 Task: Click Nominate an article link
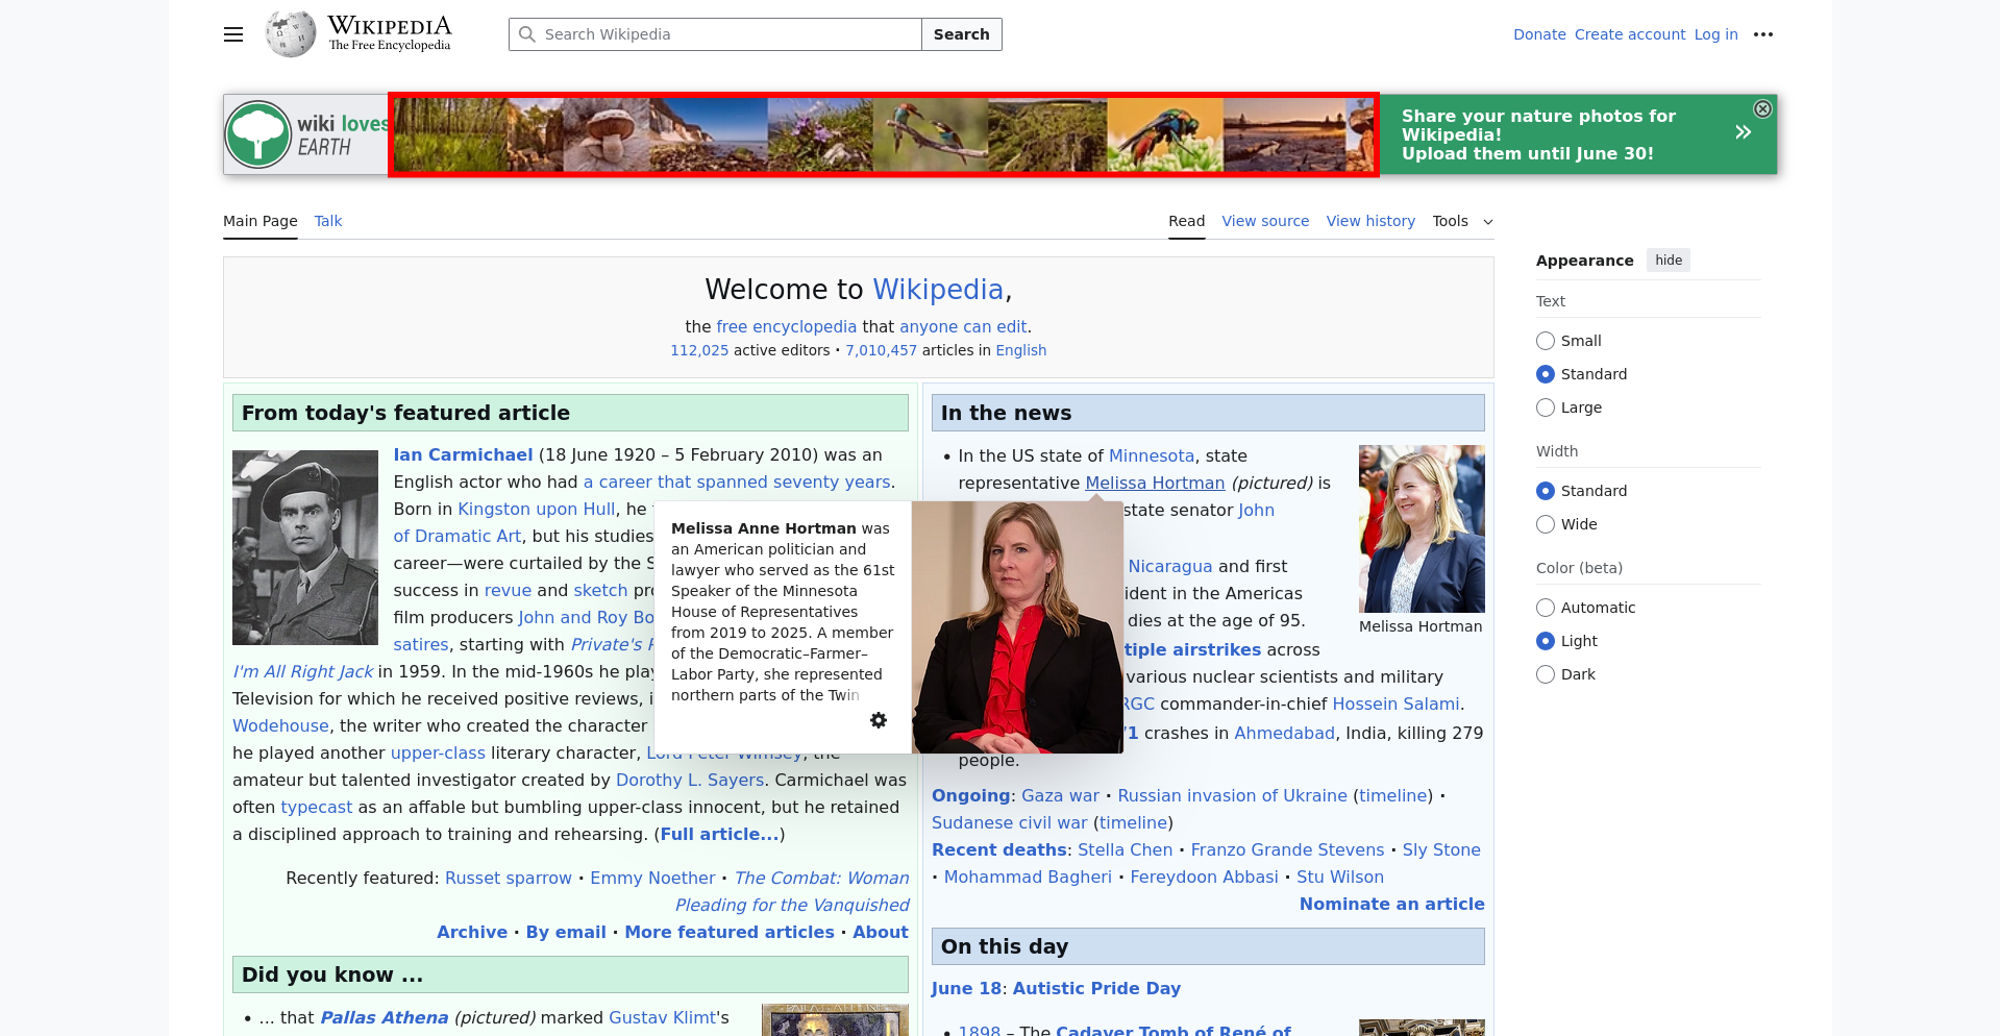pos(1391,904)
